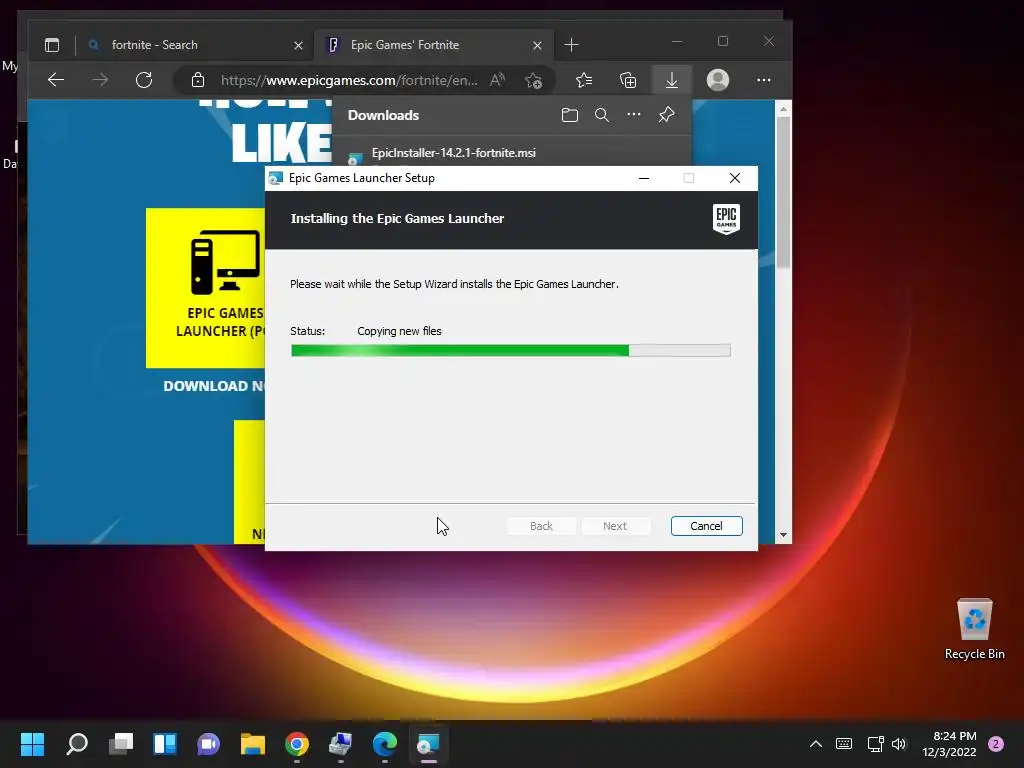Click the DOWNLOAD NOW link on webpage
The width and height of the screenshot is (1024, 768).
214,386
